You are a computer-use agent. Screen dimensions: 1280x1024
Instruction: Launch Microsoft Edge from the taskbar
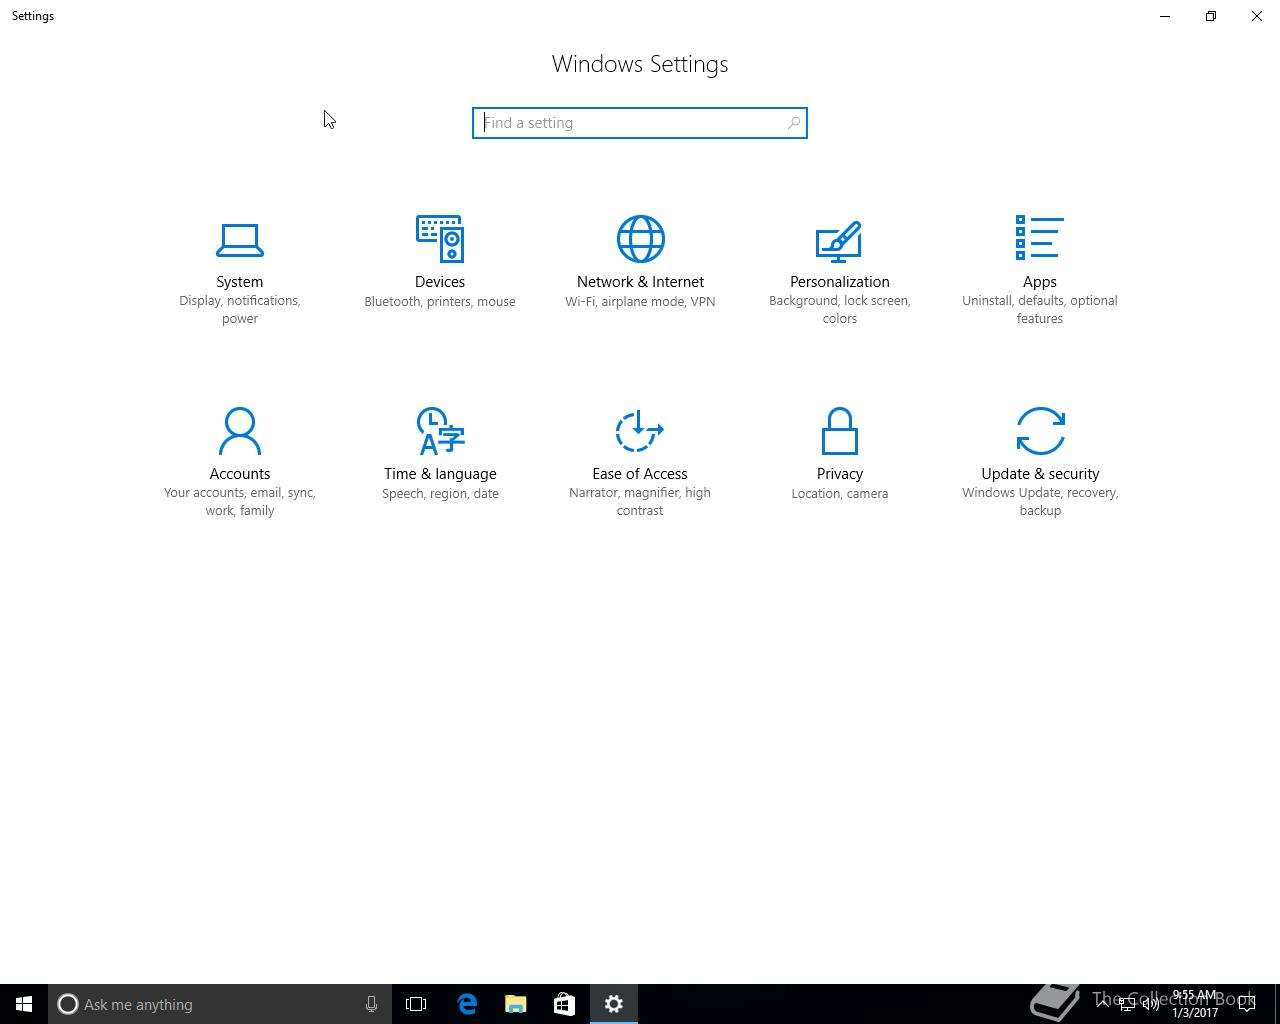tap(467, 1004)
